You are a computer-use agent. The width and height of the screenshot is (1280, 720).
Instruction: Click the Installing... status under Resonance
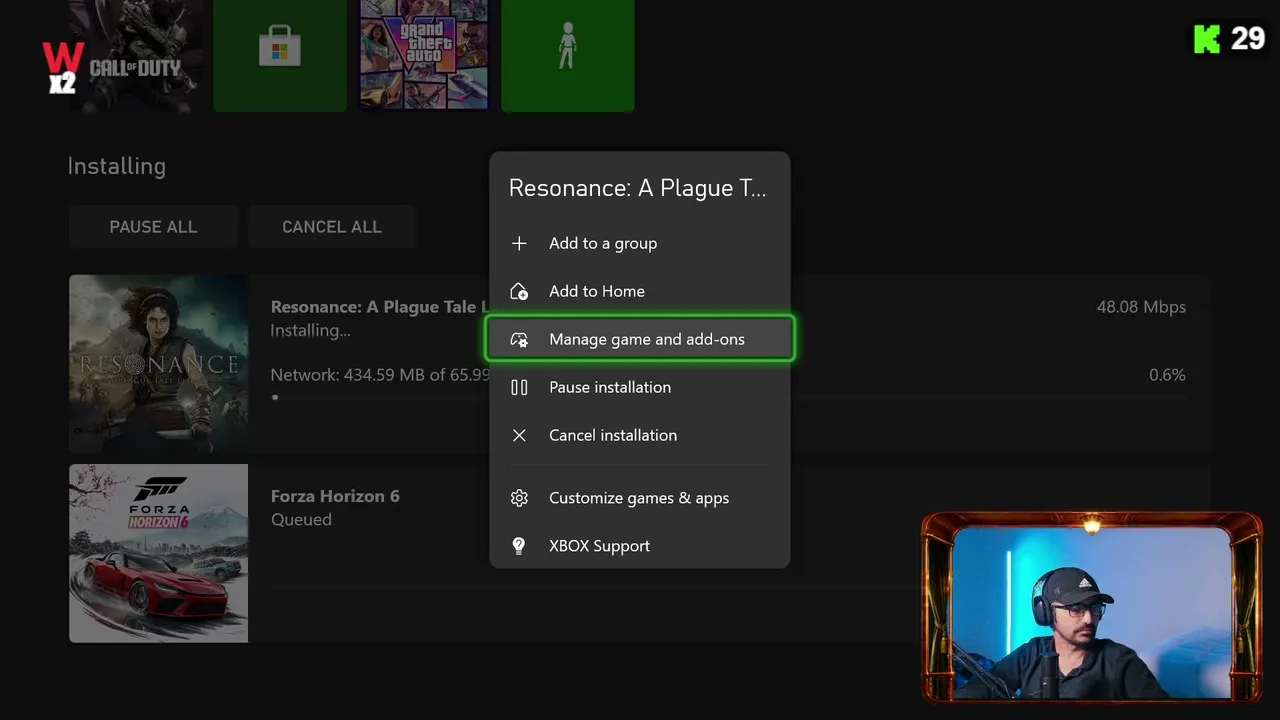click(x=311, y=331)
